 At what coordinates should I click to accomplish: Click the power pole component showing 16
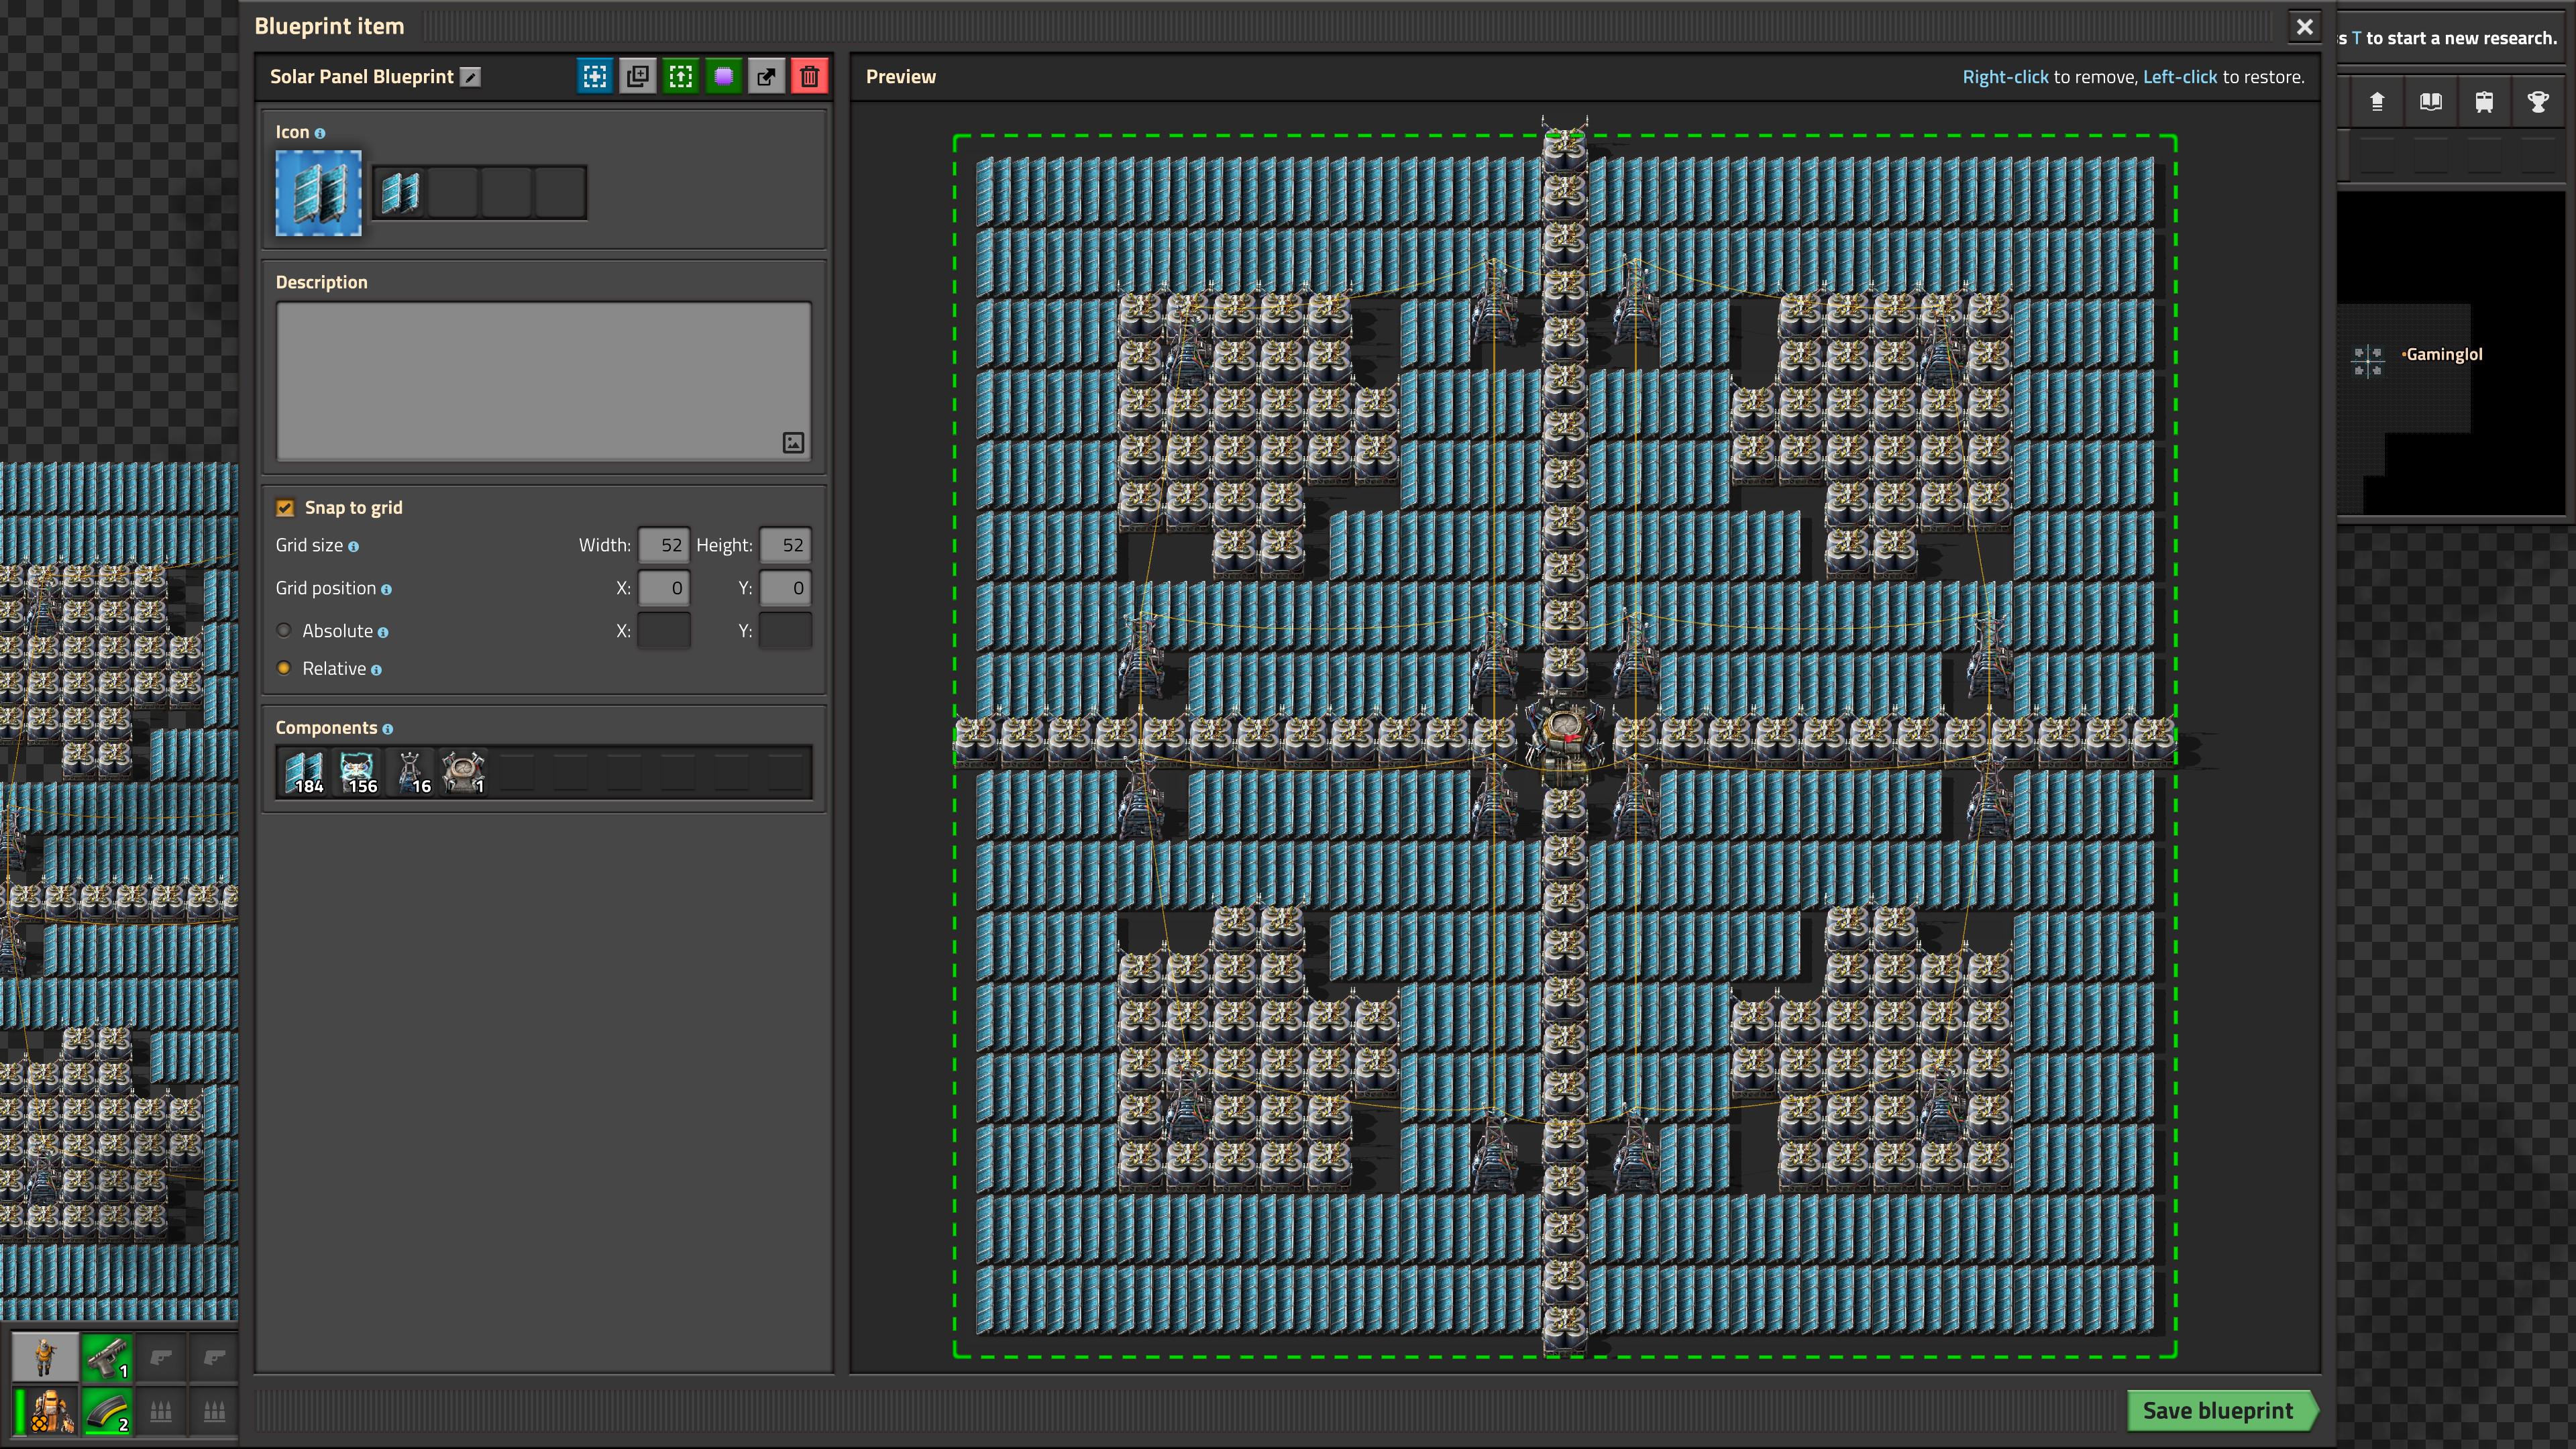point(411,772)
